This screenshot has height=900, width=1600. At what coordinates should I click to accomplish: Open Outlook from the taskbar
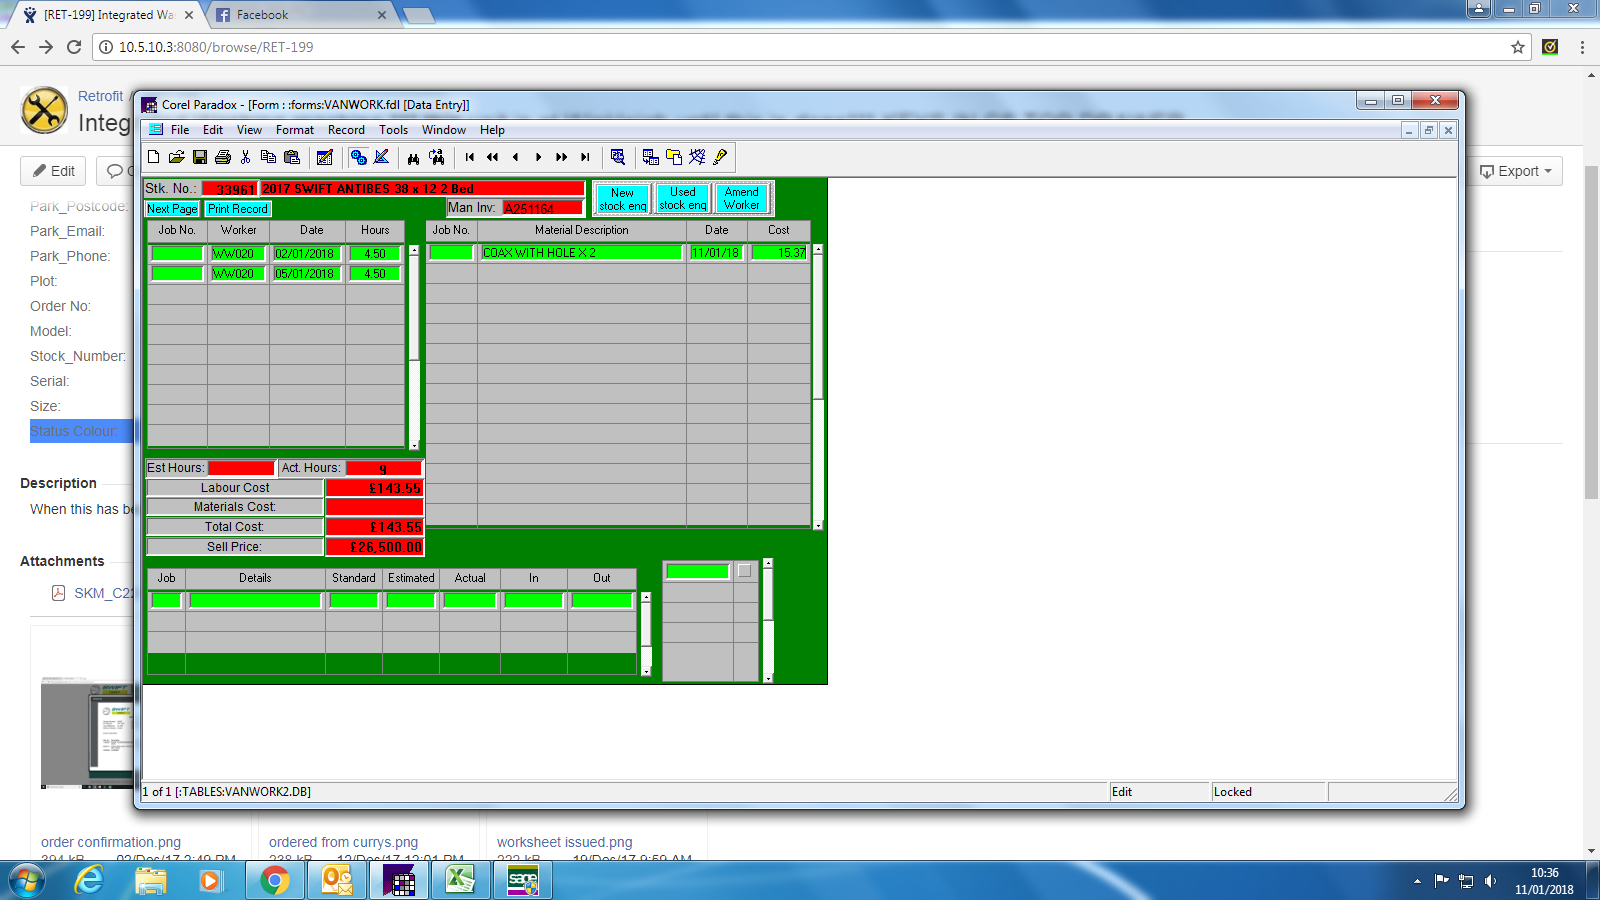tap(337, 880)
